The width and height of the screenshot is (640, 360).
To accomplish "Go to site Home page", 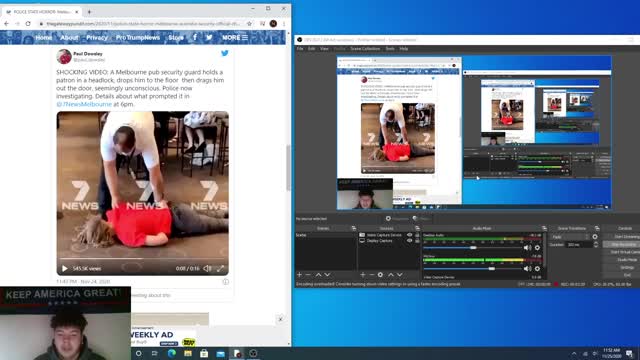I will (x=44, y=37).
